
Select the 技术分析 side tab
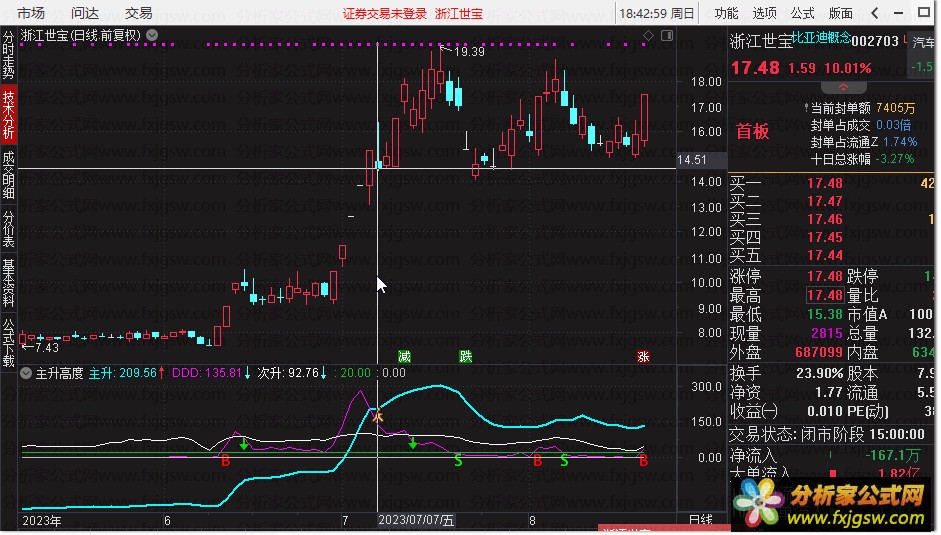click(x=8, y=114)
